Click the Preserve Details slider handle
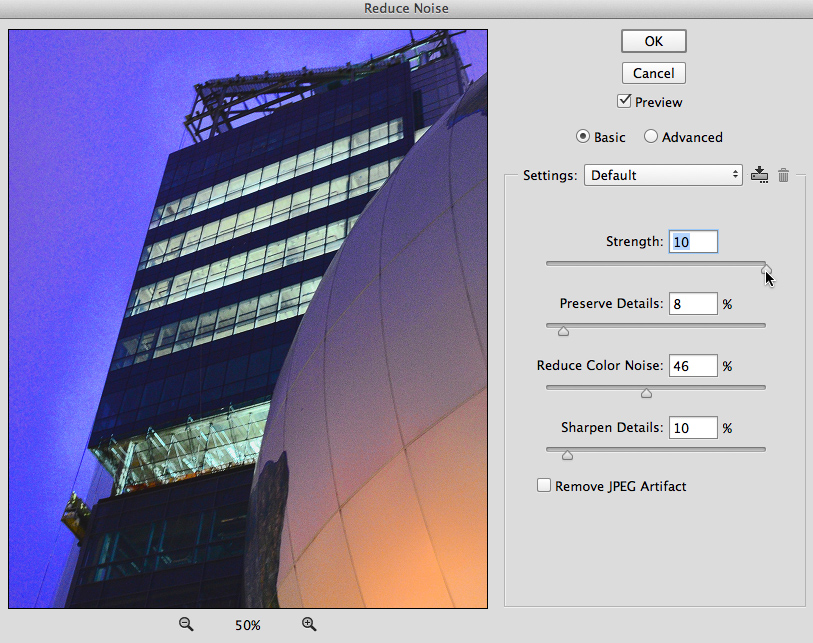This screenshot has height=643, width=813. (563, 331)
